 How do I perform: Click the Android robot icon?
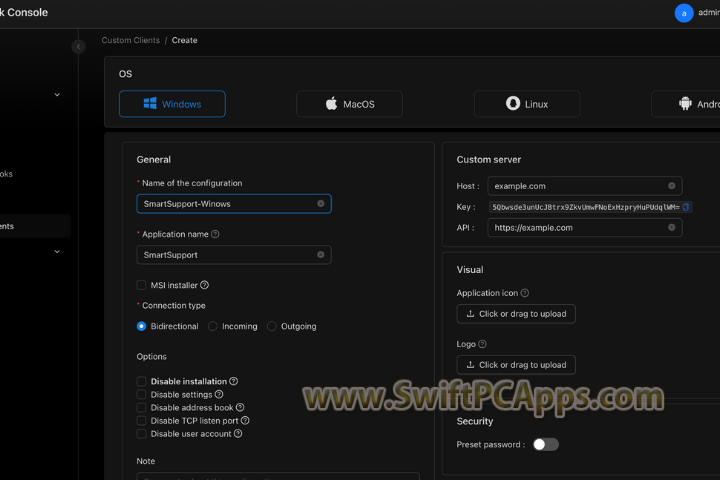[x=685, y=103]
